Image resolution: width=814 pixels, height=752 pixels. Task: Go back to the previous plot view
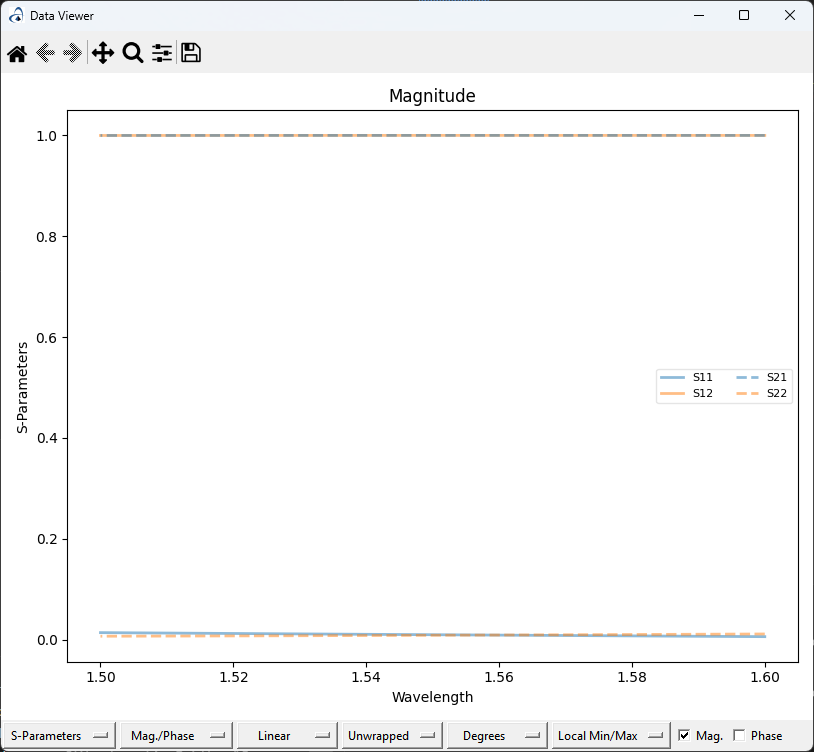(46, 53)
